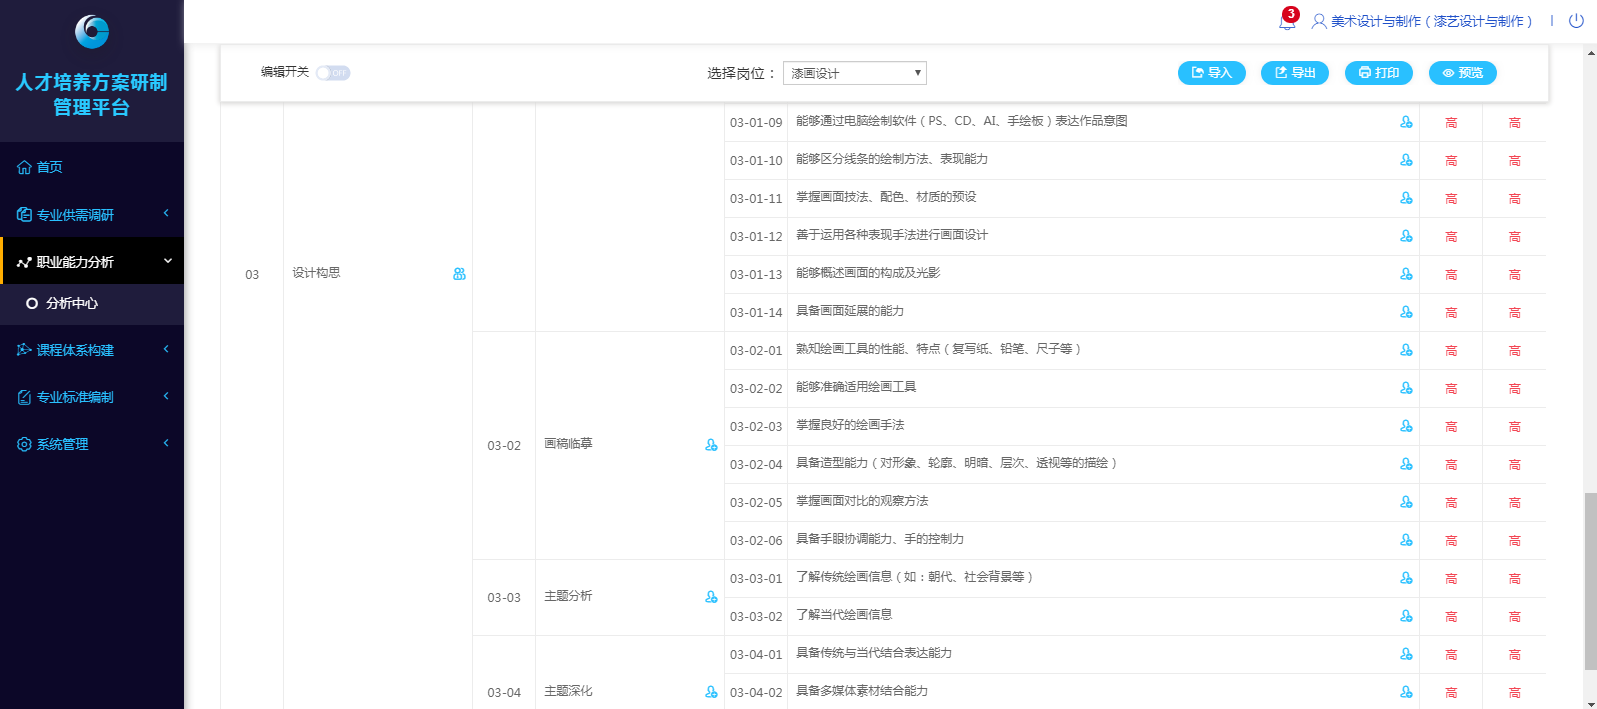This screenshot has width=1597, height=709.
Task: Expand the 课程体系构建 menu
Action: click(91, 350)
